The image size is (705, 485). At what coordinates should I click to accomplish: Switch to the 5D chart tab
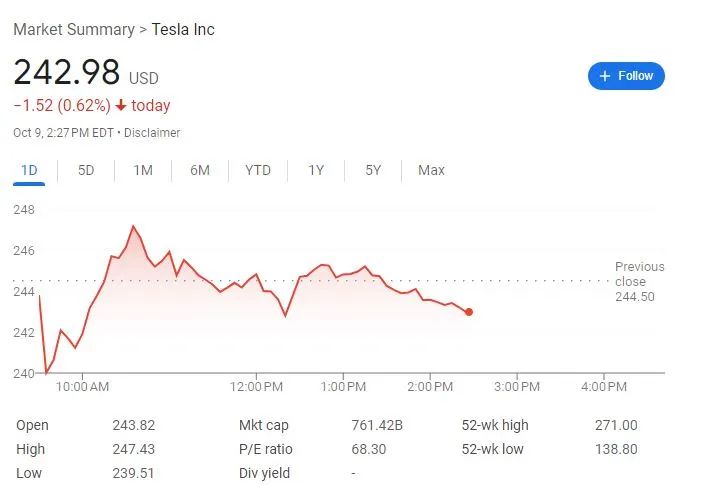86,170
